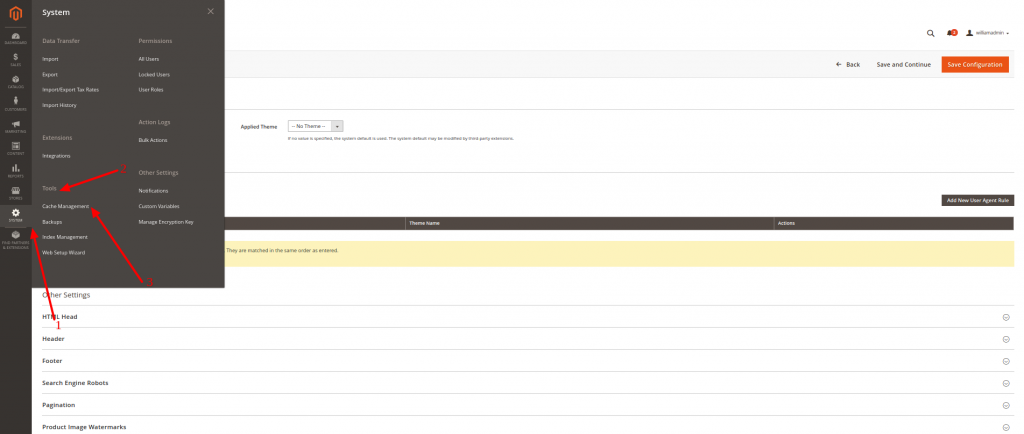Select the Reports bar chart icon
The image size is (1024, 434).
coord(15,170)
